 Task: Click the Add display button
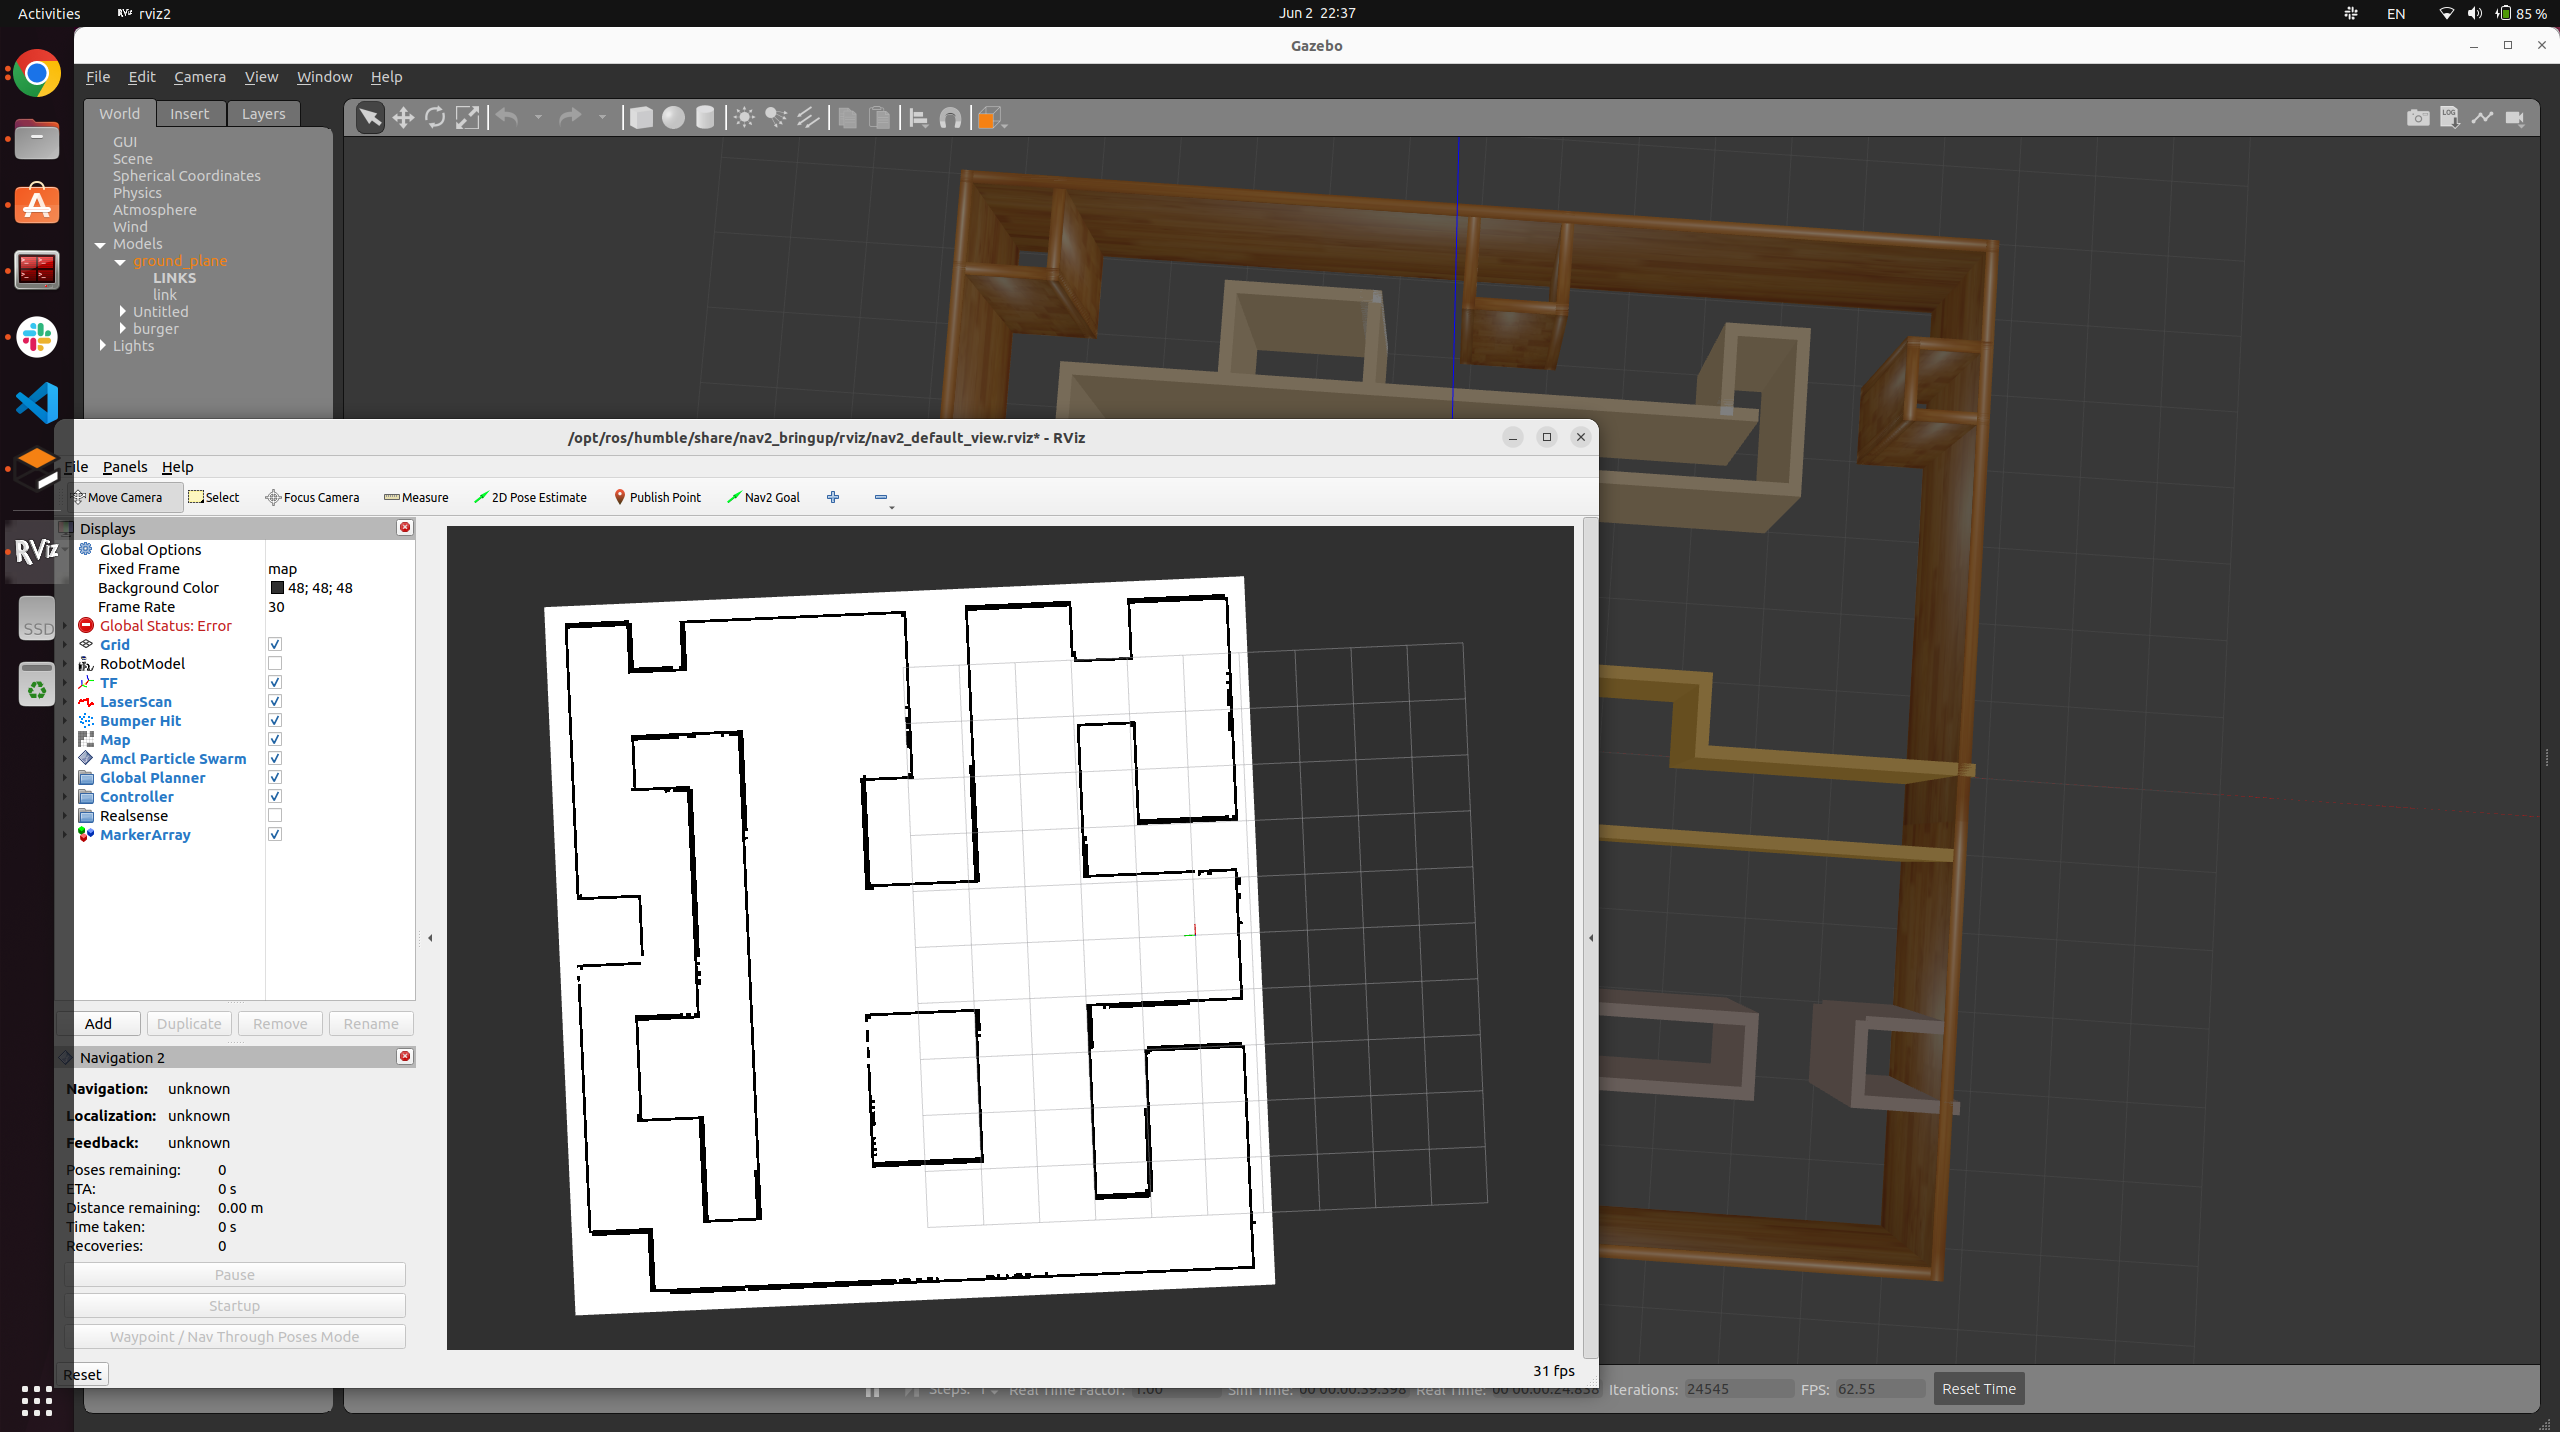coord(98,1023)
